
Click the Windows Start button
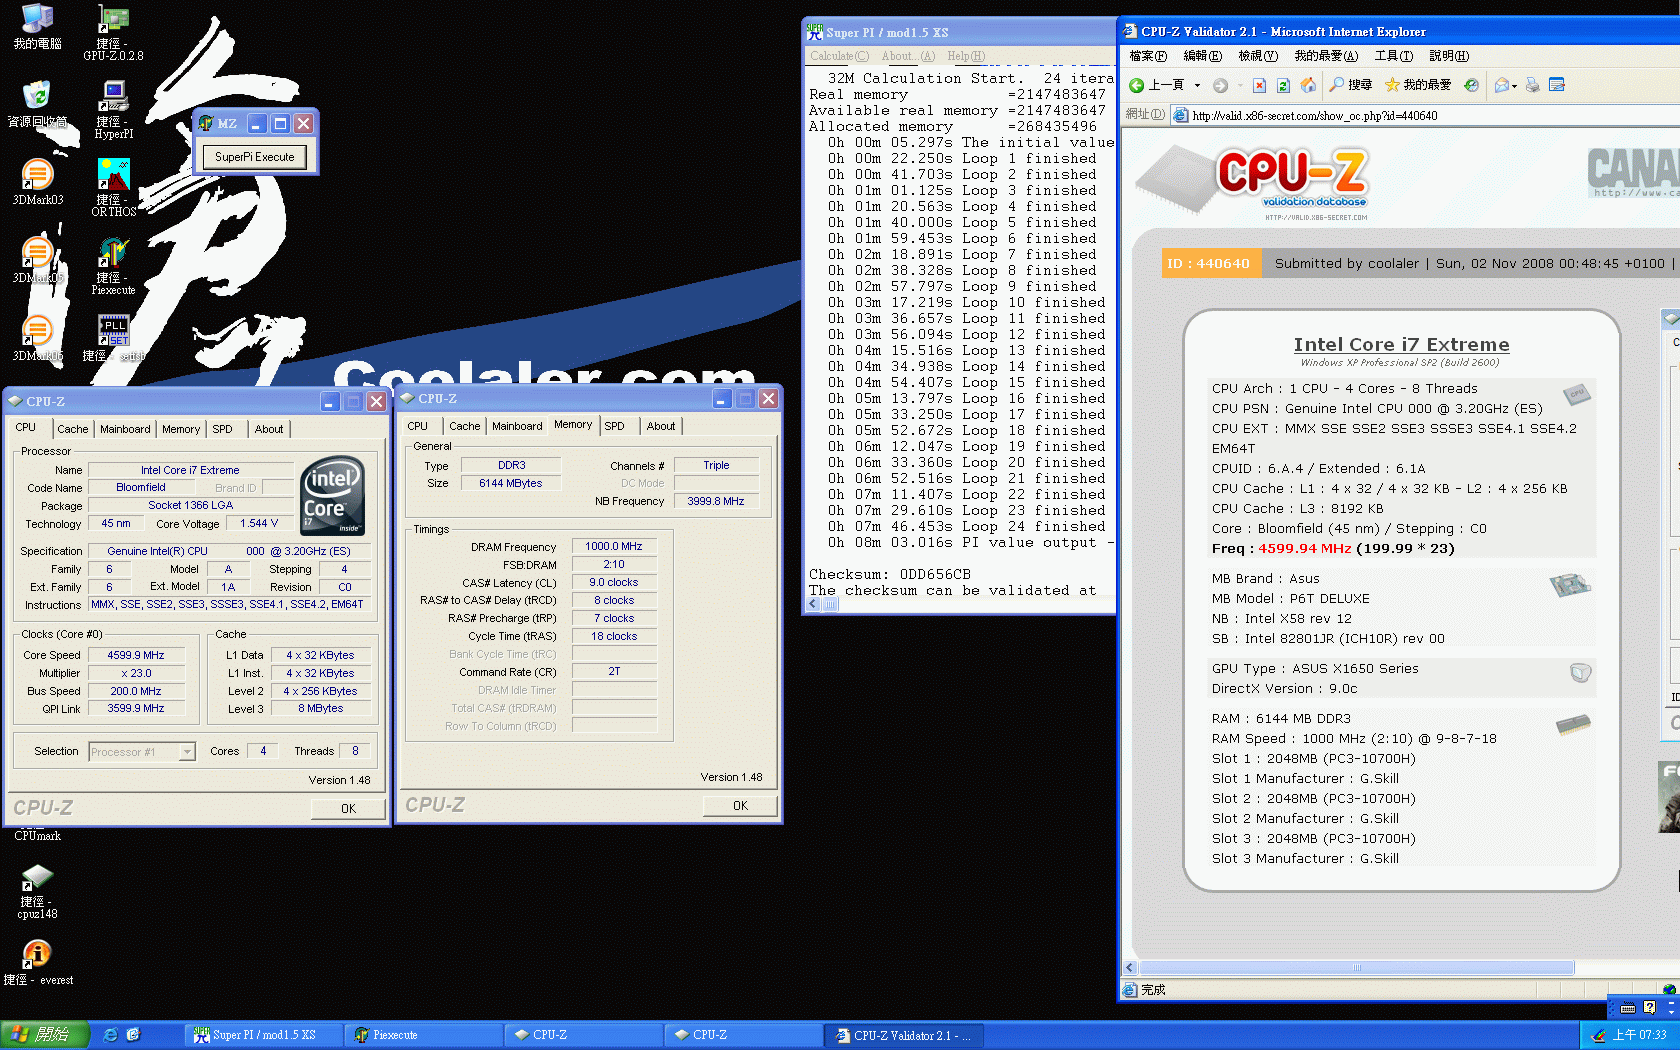pyautogui.click(x=45, y=1035)
